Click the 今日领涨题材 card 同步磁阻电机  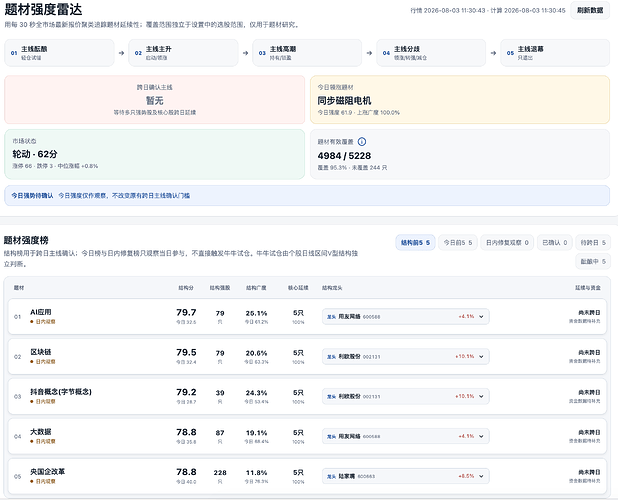tap(460, 100)
